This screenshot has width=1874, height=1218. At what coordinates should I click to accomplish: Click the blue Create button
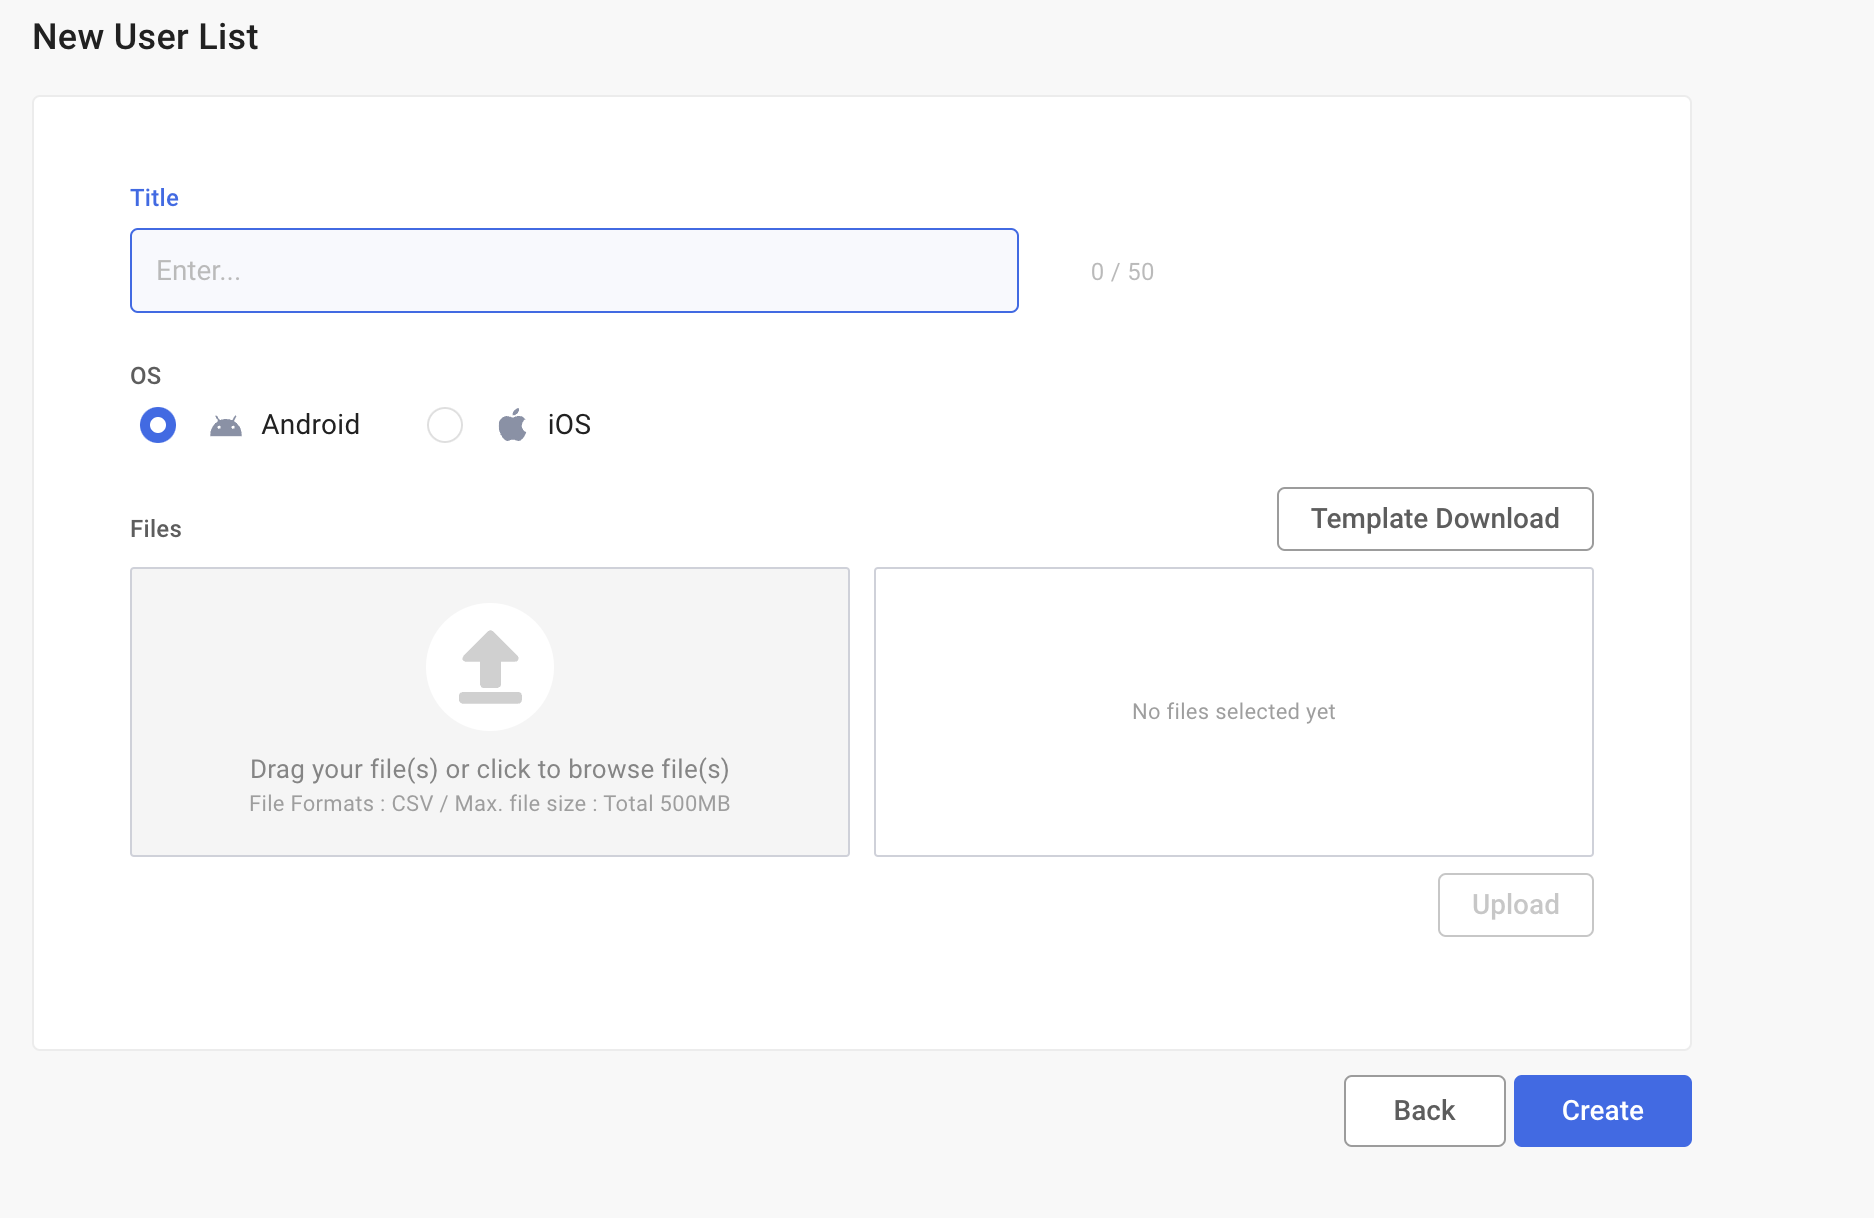tap(1602, 1111)
